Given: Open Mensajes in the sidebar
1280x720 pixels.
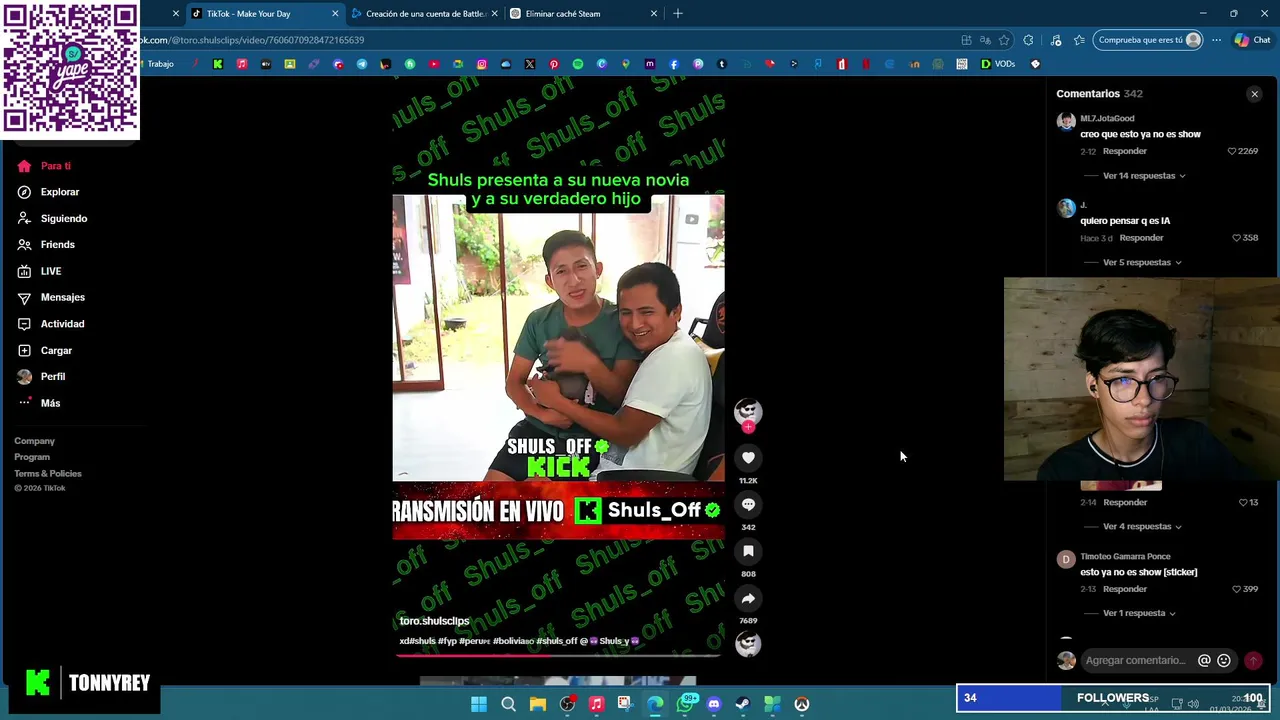Looking at the screenshot, I should click(x=51, y=297).
